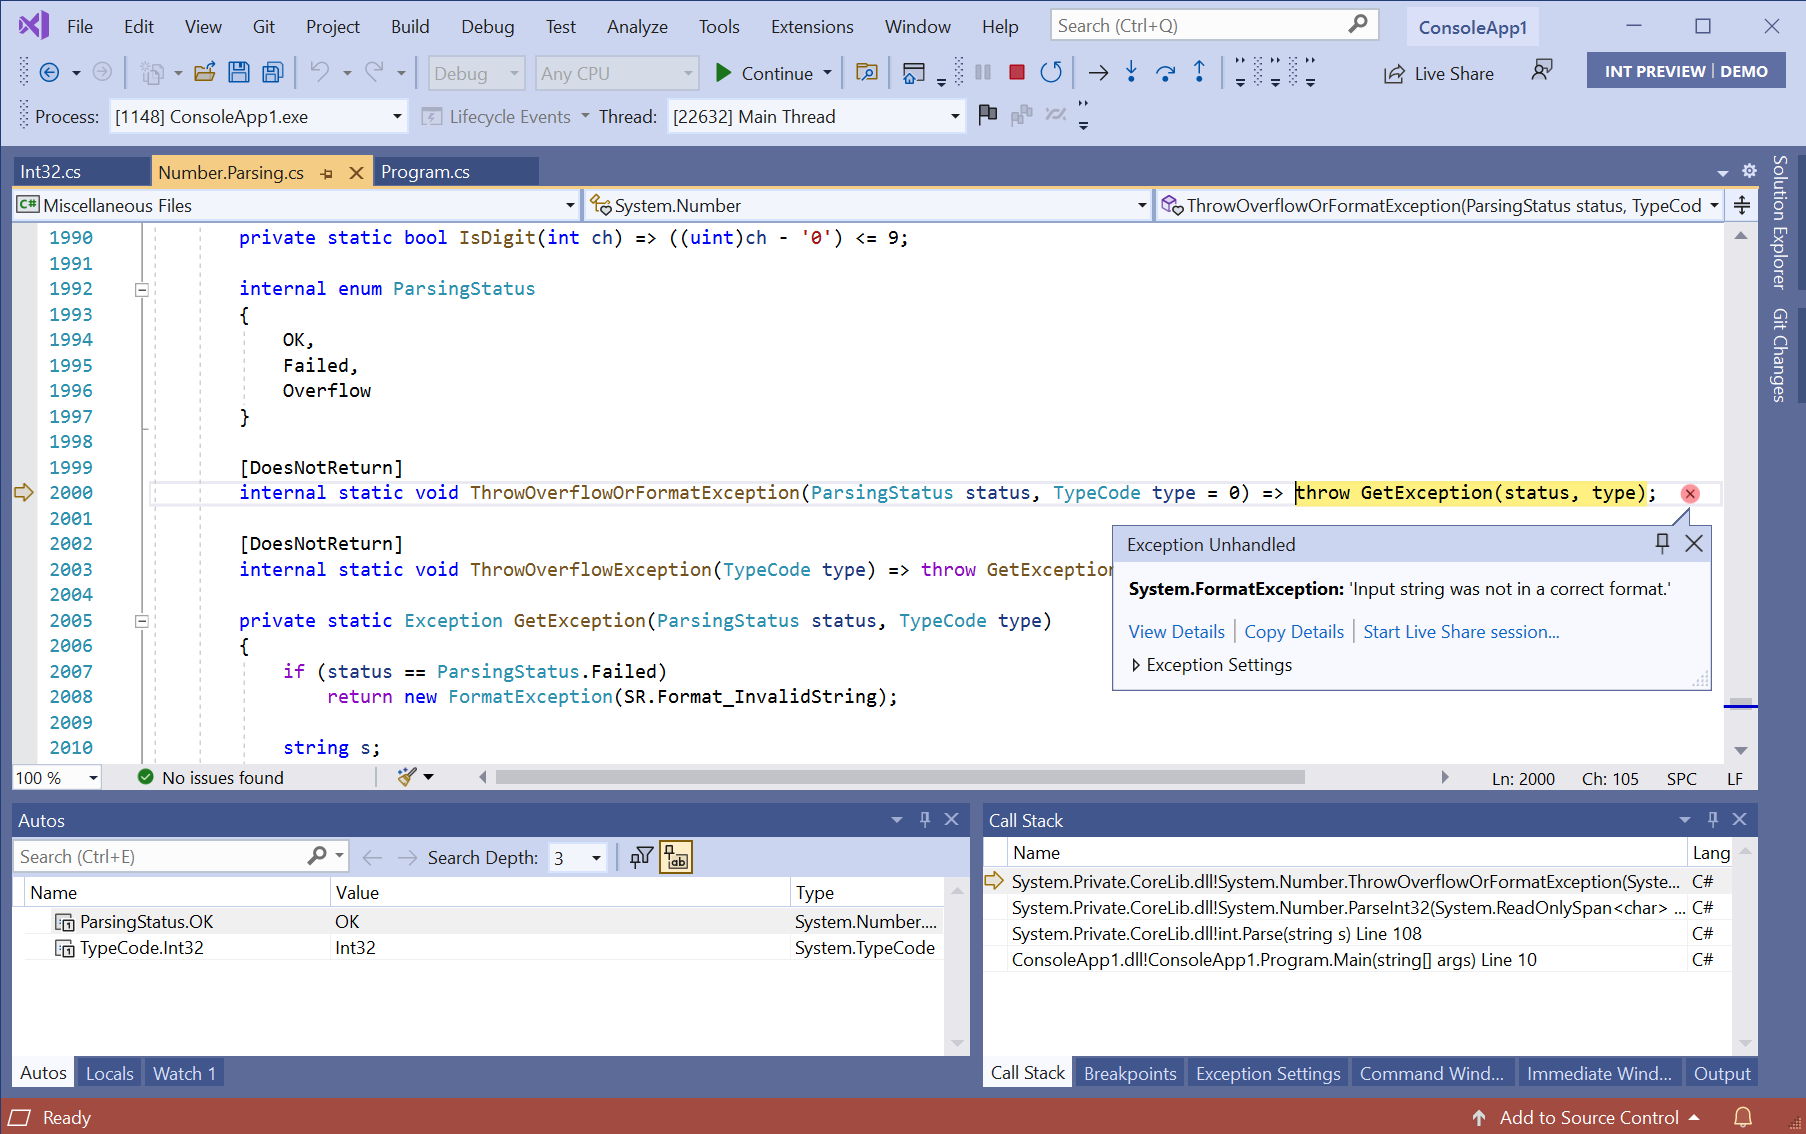Open the Process dropdown
The width and height of the screenshot is (1806, 1134).
pyautogui.click(x=257, y=117)
